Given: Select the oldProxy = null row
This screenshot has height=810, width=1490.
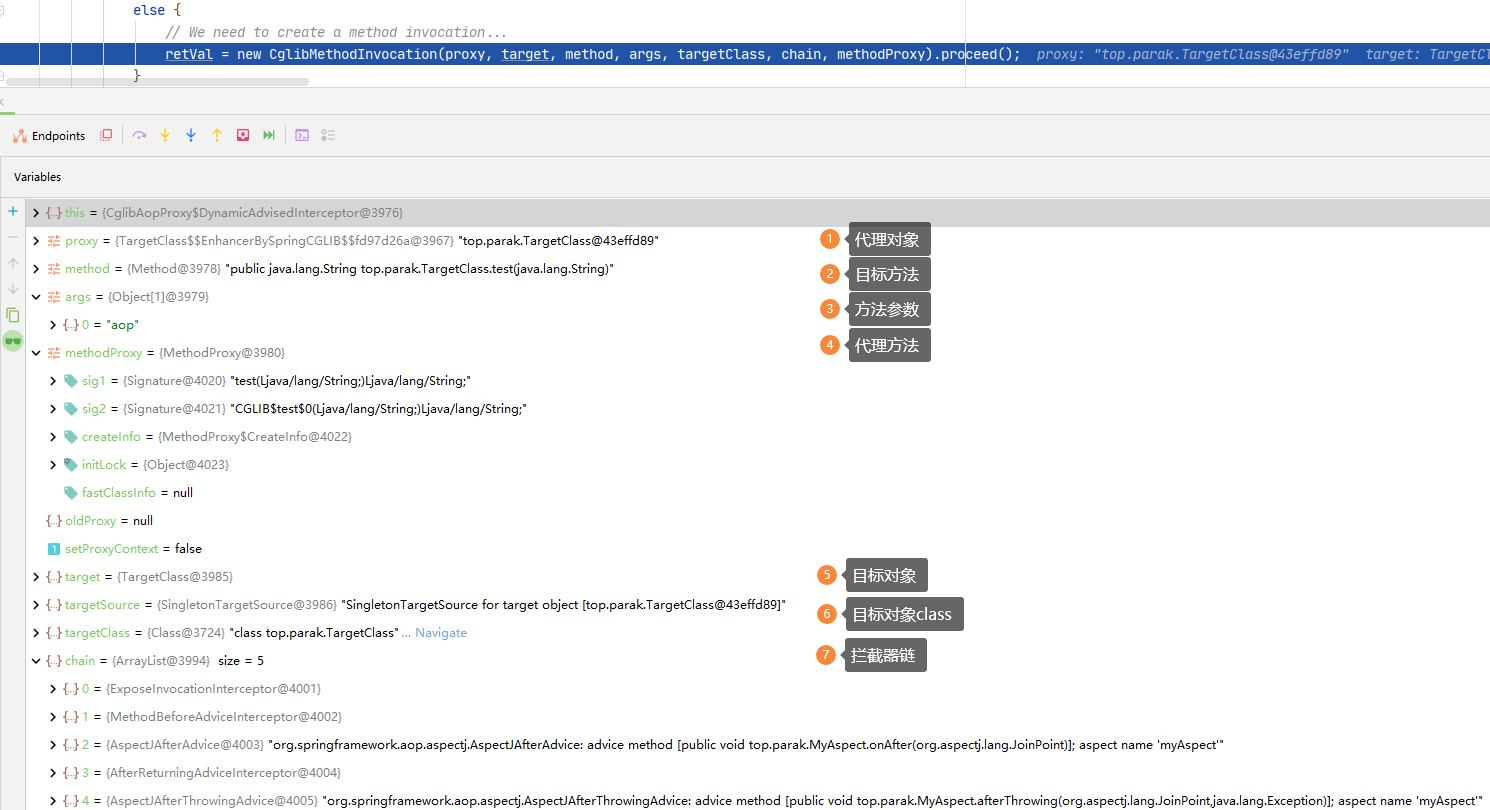Looking at the screenshot, I should [757, 521].
